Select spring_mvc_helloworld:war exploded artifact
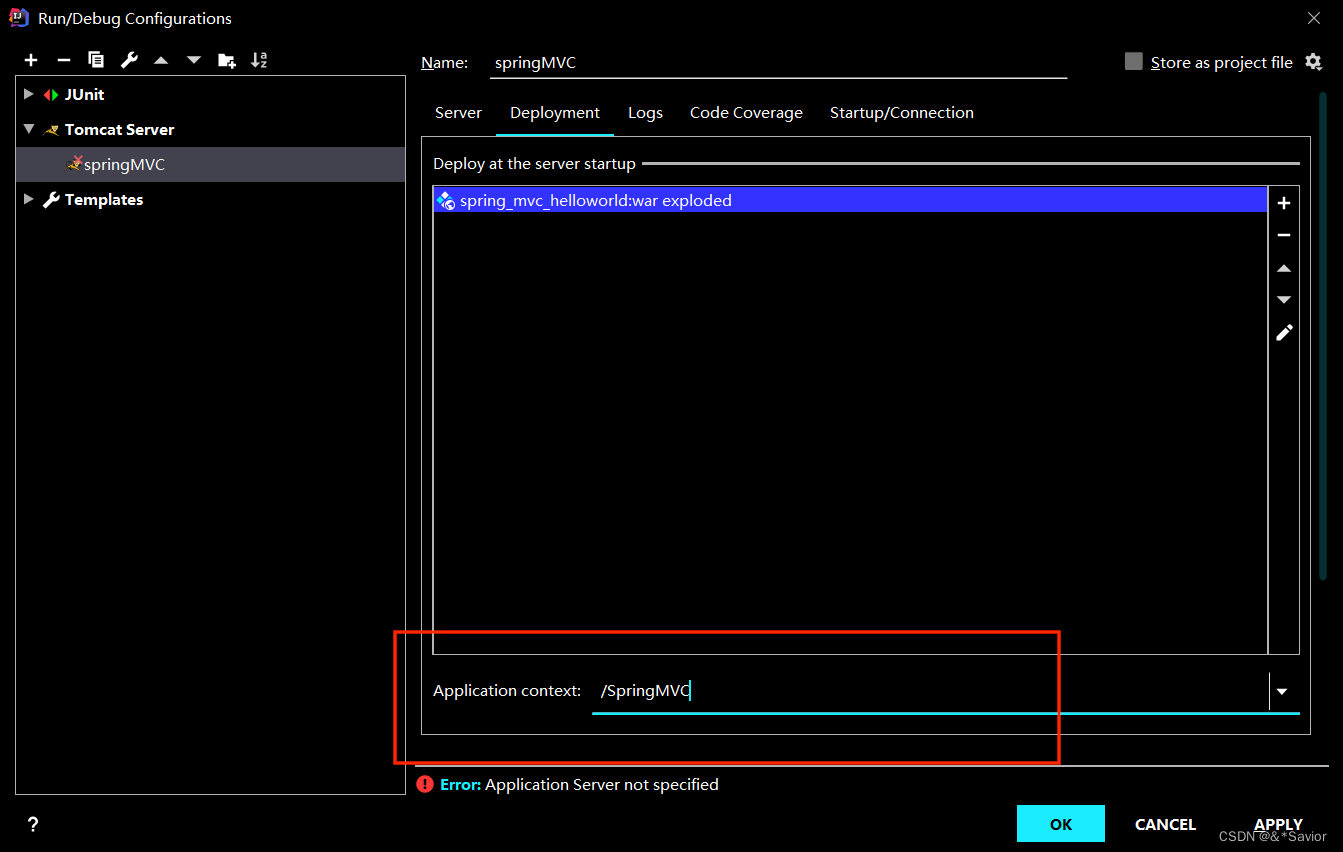 (x=850, y=200)
